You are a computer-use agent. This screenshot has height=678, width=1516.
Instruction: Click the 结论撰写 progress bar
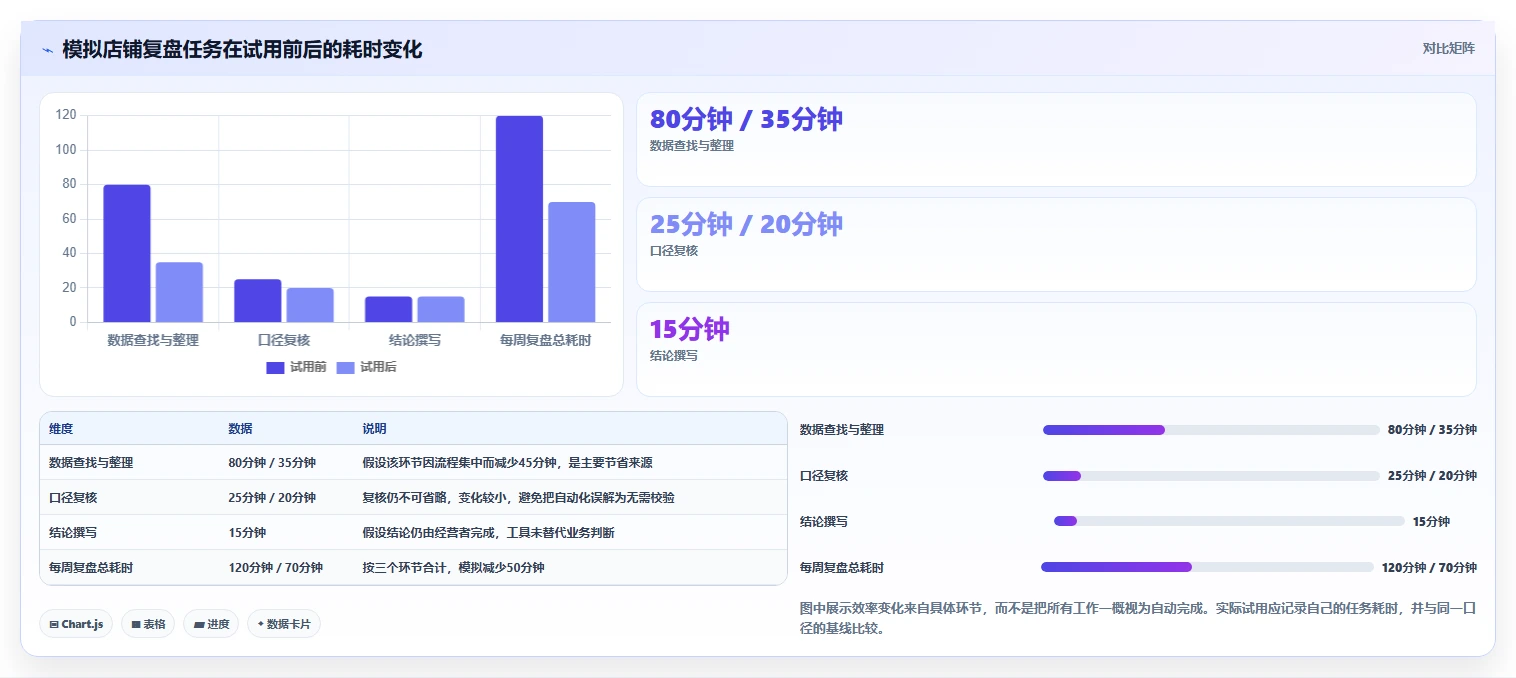(1229, 521)
